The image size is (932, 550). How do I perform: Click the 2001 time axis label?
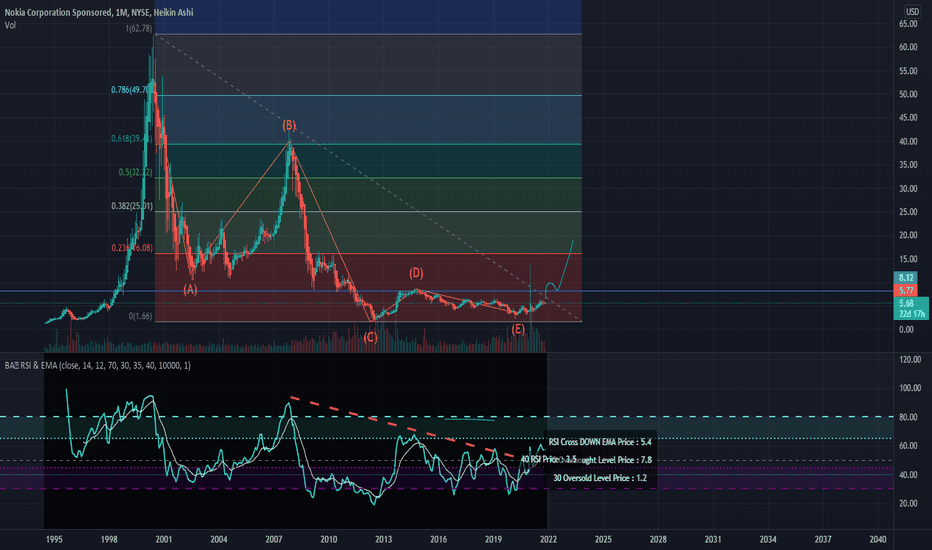coord(164,539)
